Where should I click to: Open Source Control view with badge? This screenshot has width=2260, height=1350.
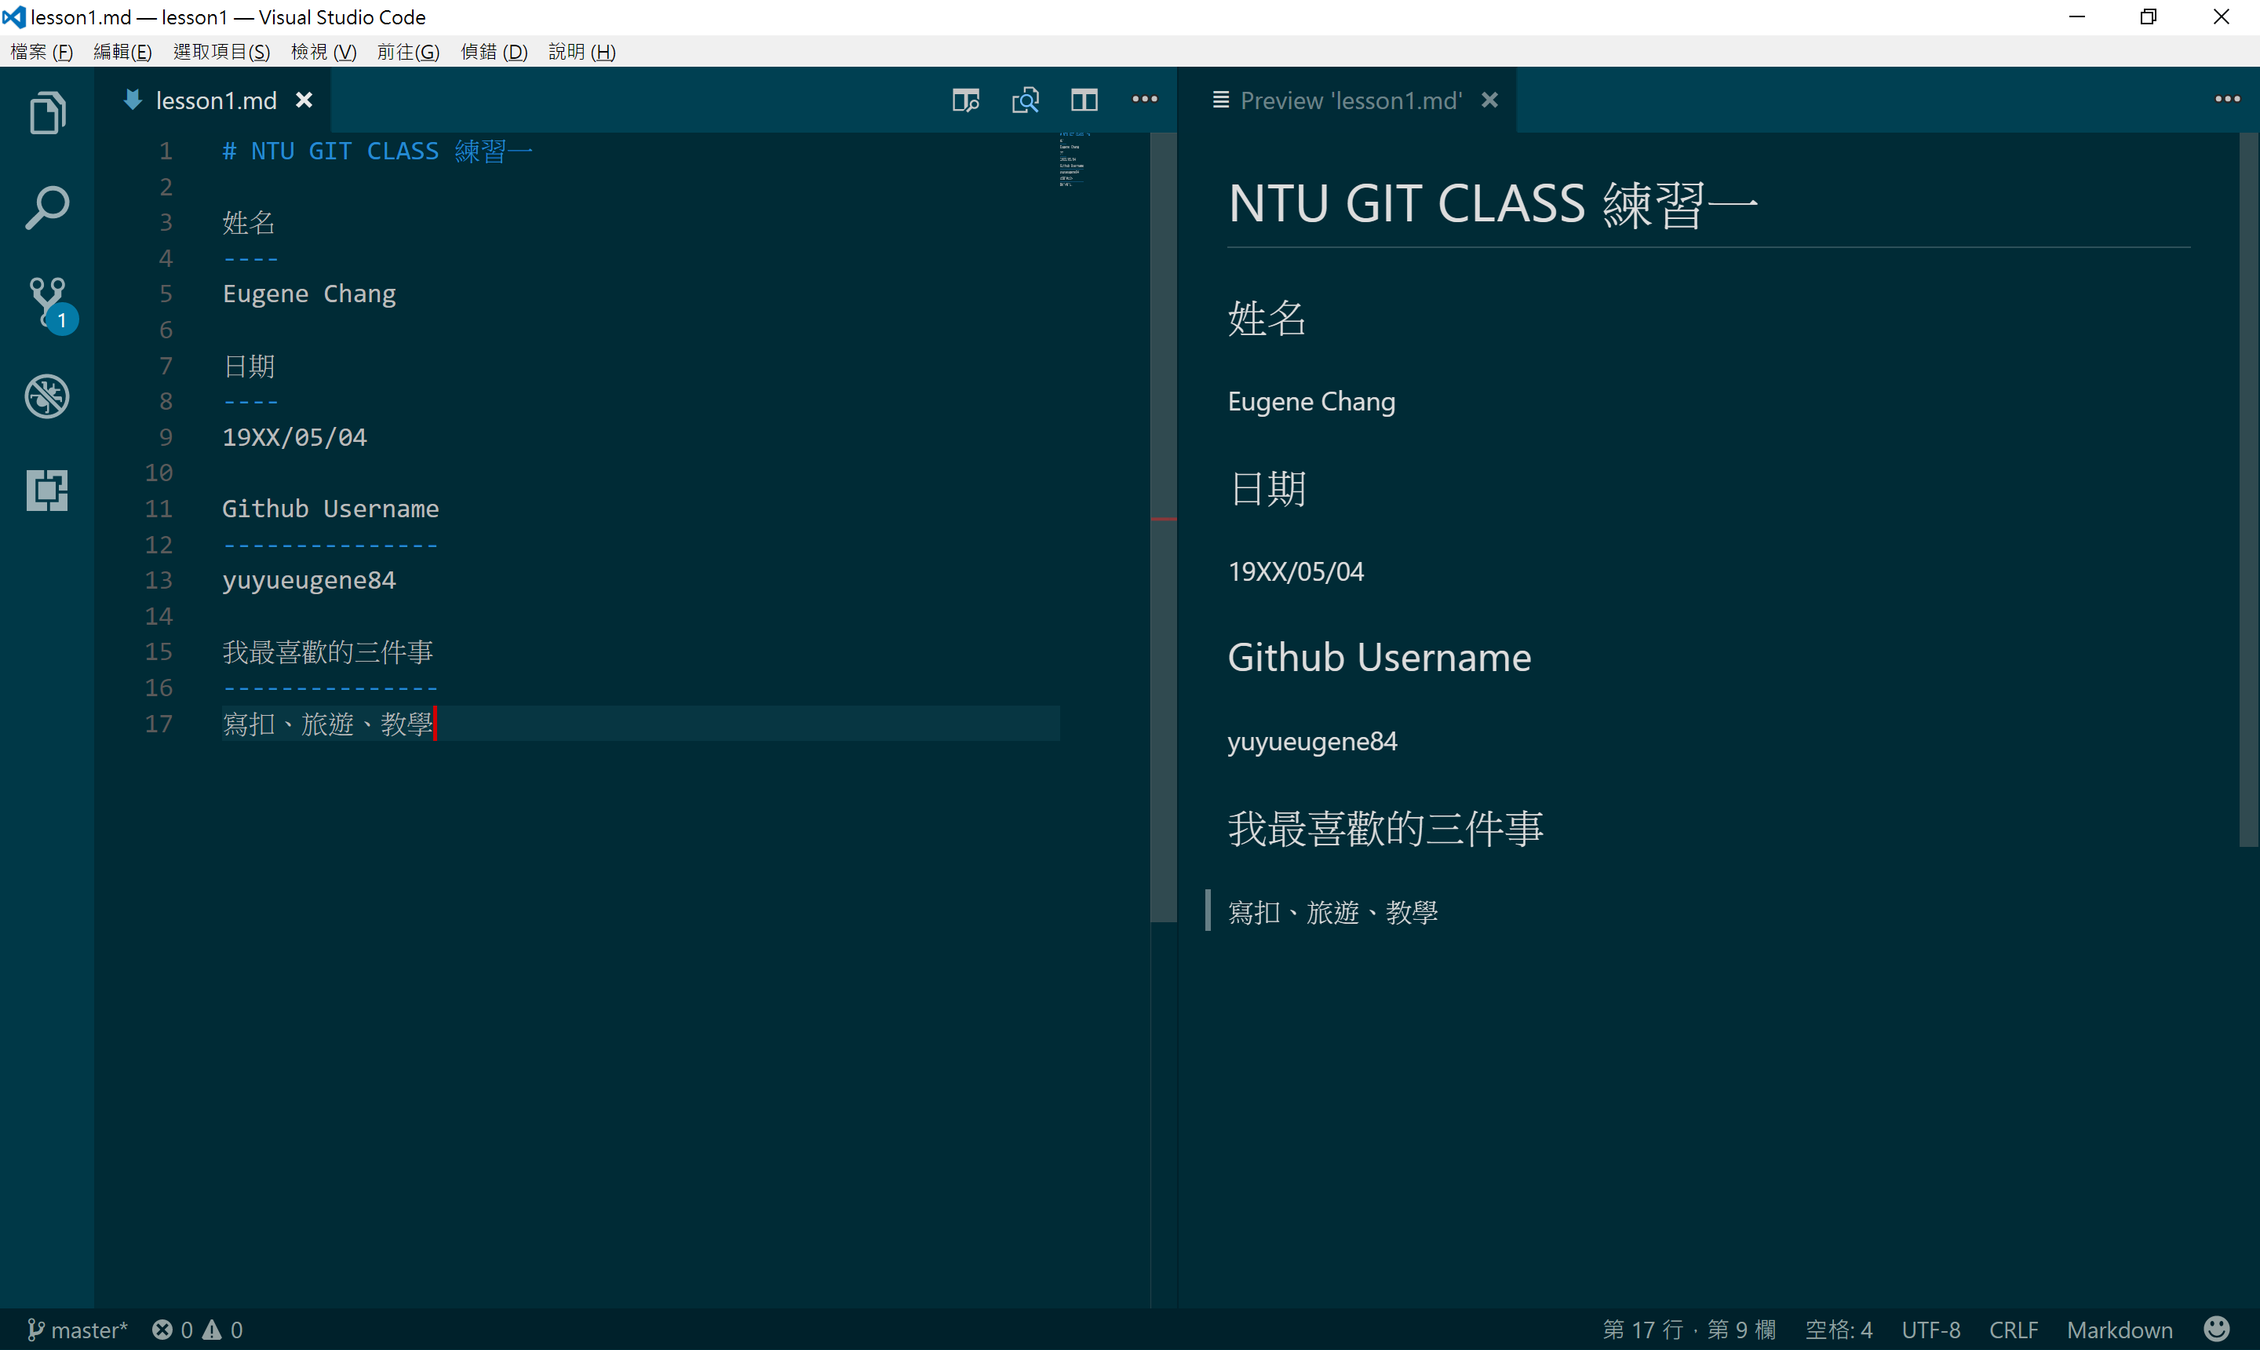[47, 302]
